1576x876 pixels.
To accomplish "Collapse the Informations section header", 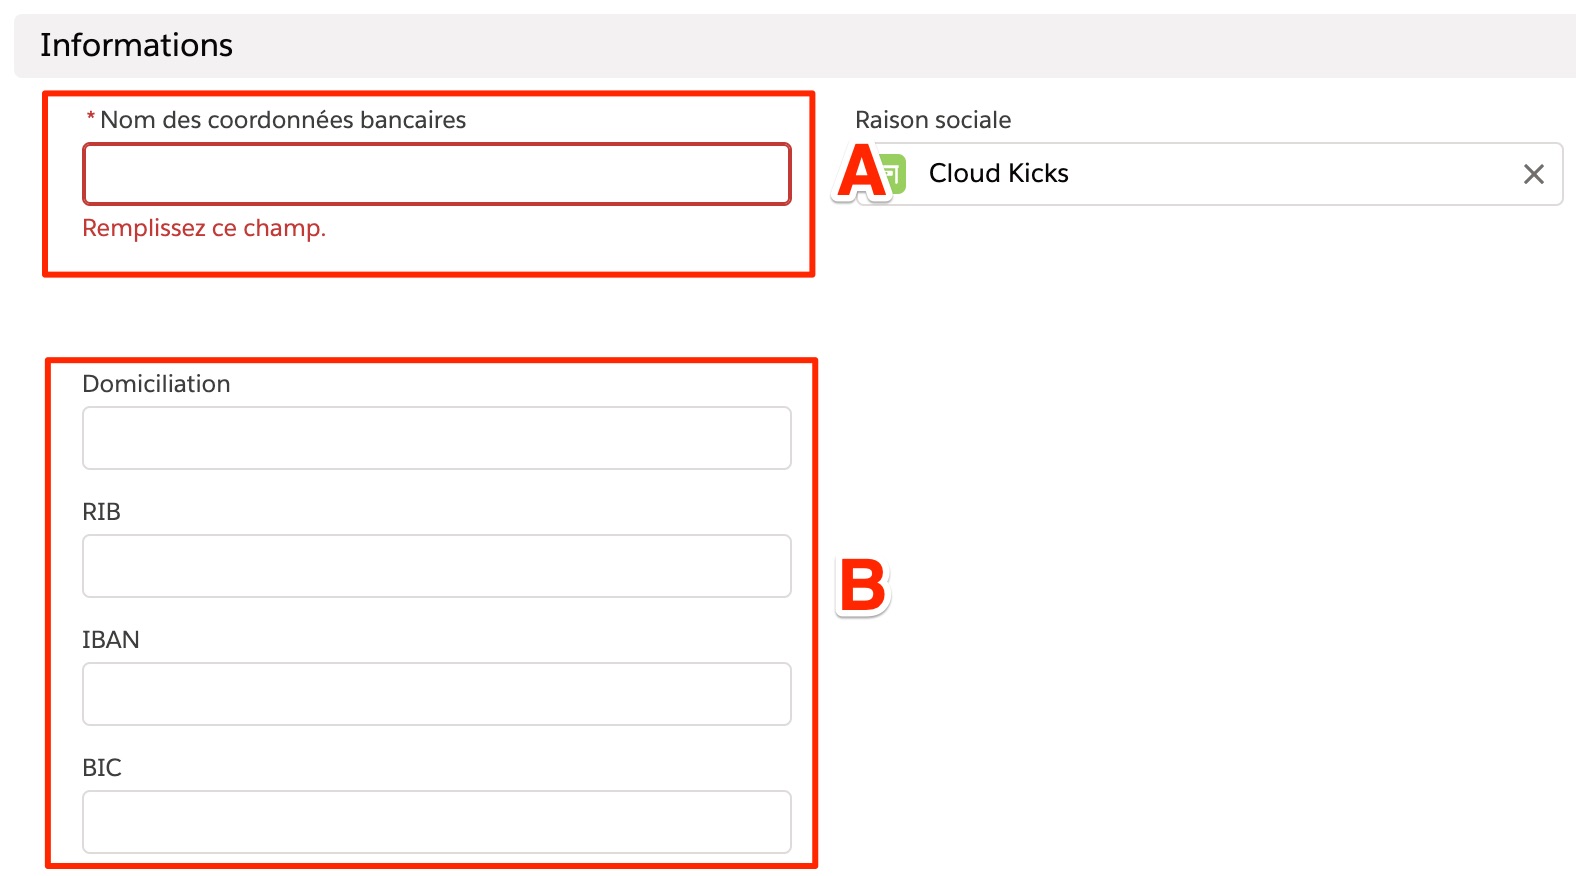I will point(136,46).
